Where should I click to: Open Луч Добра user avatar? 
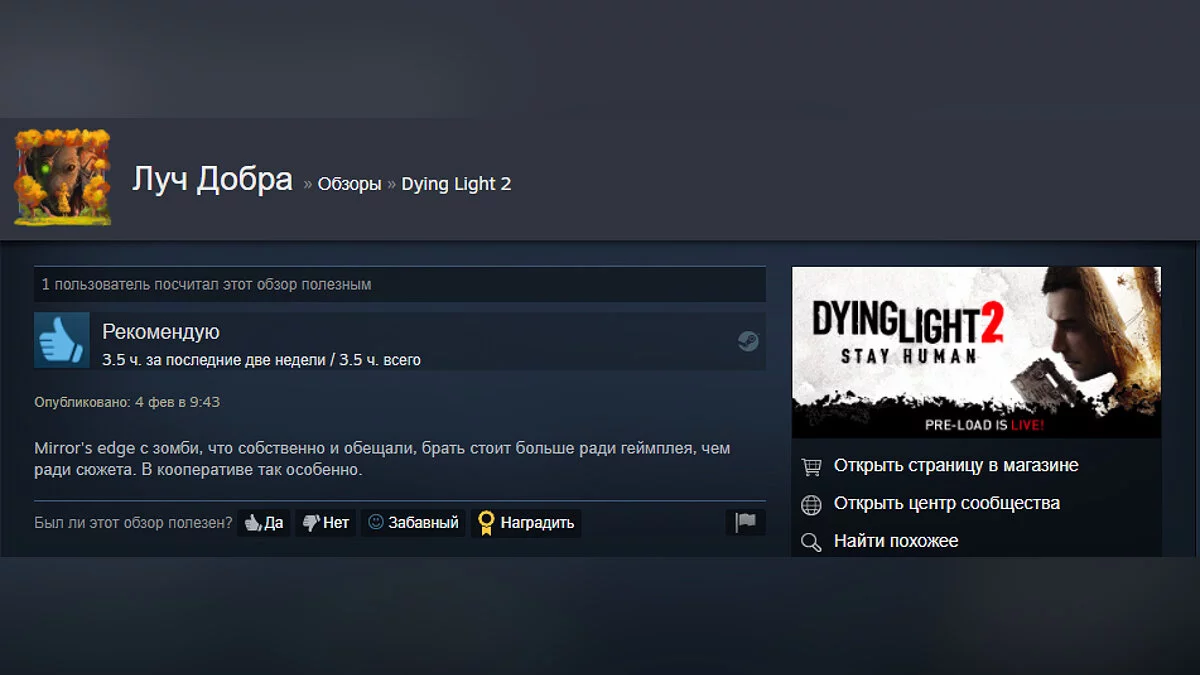click(61, 177)
